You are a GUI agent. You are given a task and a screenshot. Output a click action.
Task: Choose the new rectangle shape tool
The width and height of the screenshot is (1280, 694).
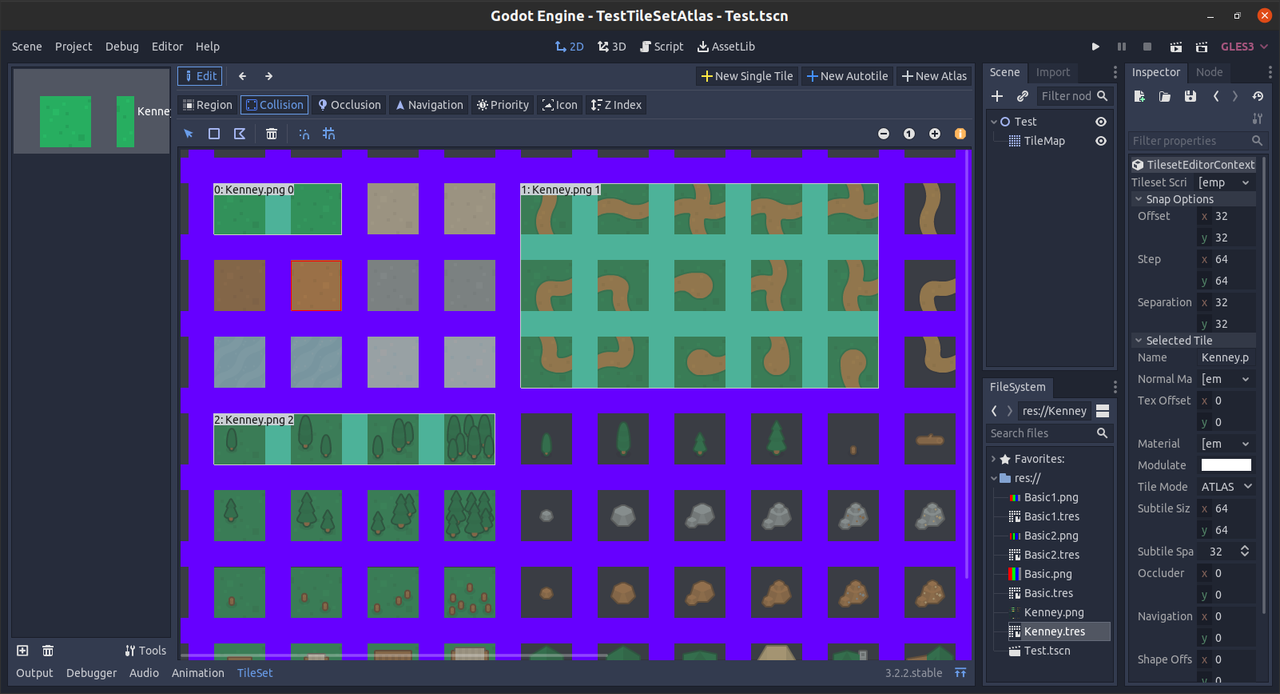pos(214,134)
